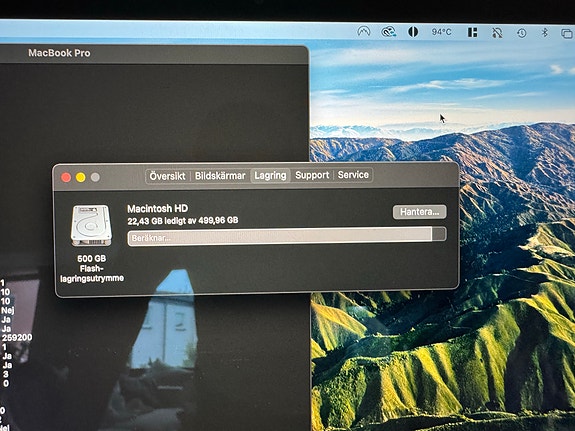Click the Hantera... button
The height and width of the screenshot is (431, 575).
pyautogui.click(x=420, y=212)
